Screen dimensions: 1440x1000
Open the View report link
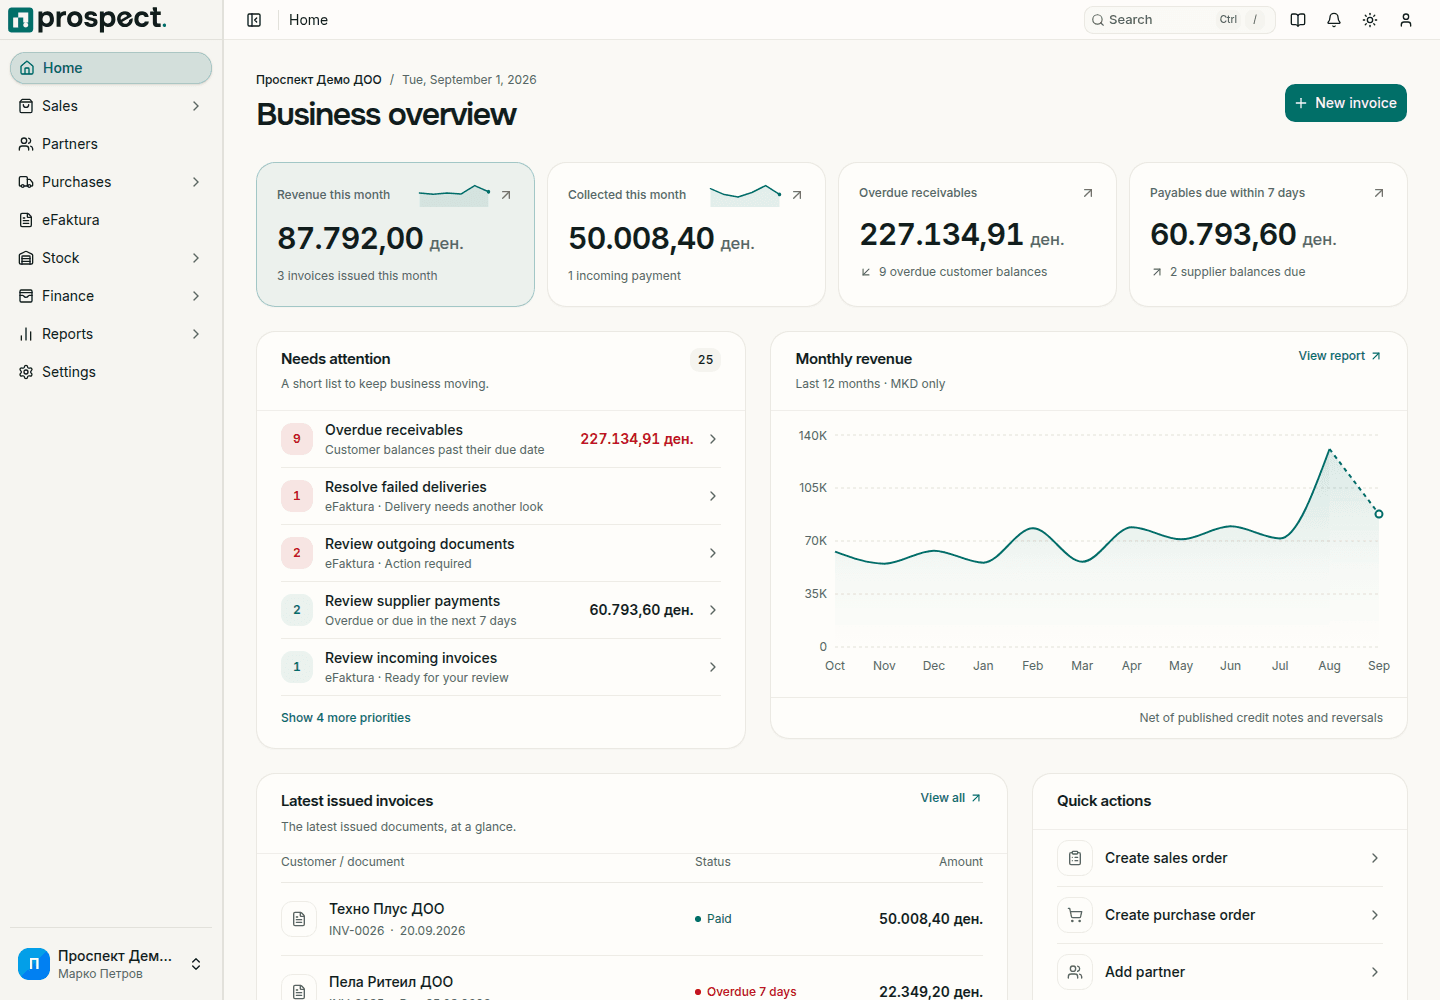(1340, 356)
